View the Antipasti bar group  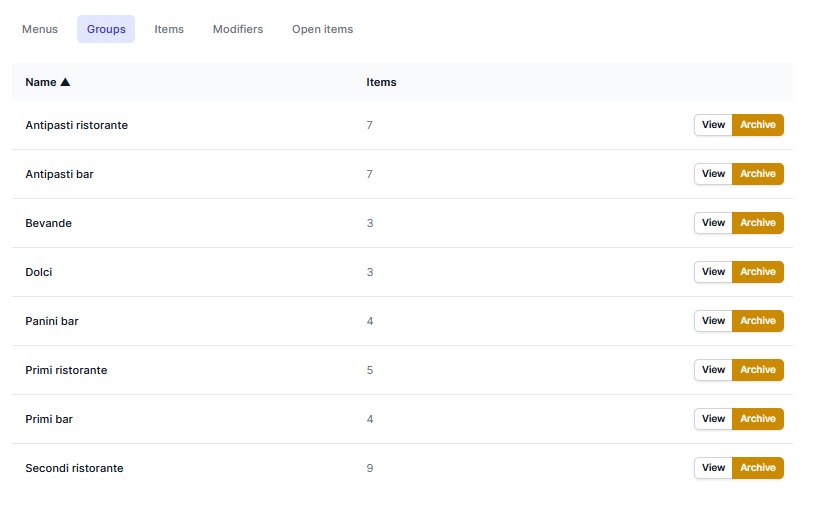(x=713, y=174)
